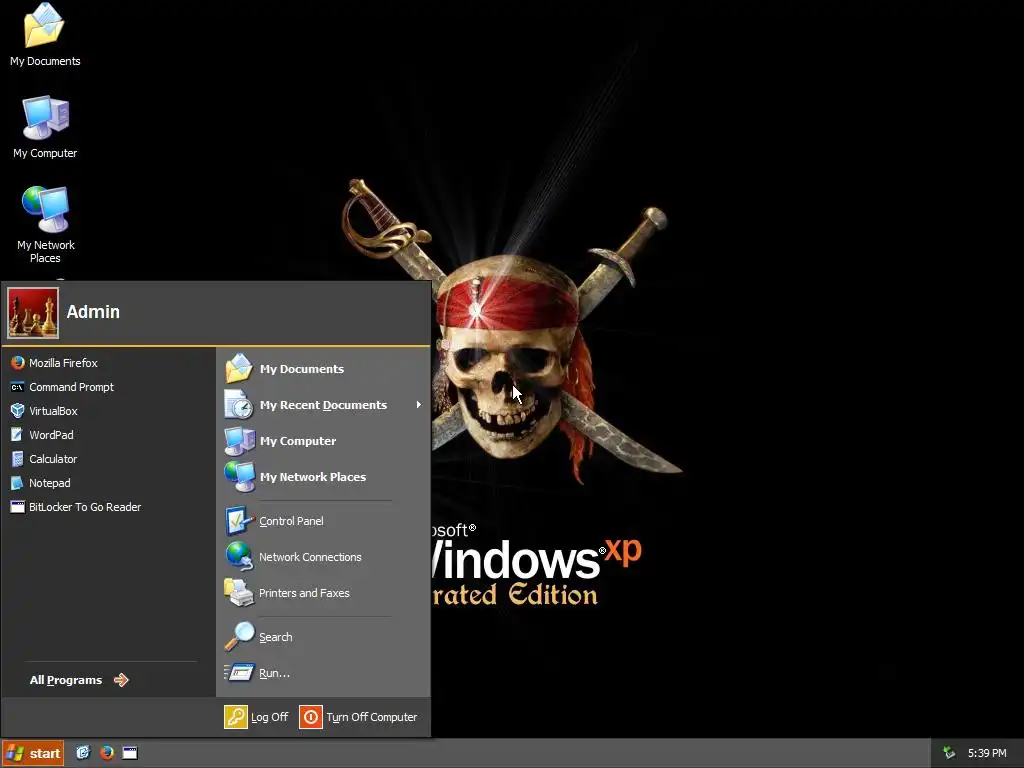Click the Command Prompt icon
The image size is (1024, 768).
click(x=18, y=387)
